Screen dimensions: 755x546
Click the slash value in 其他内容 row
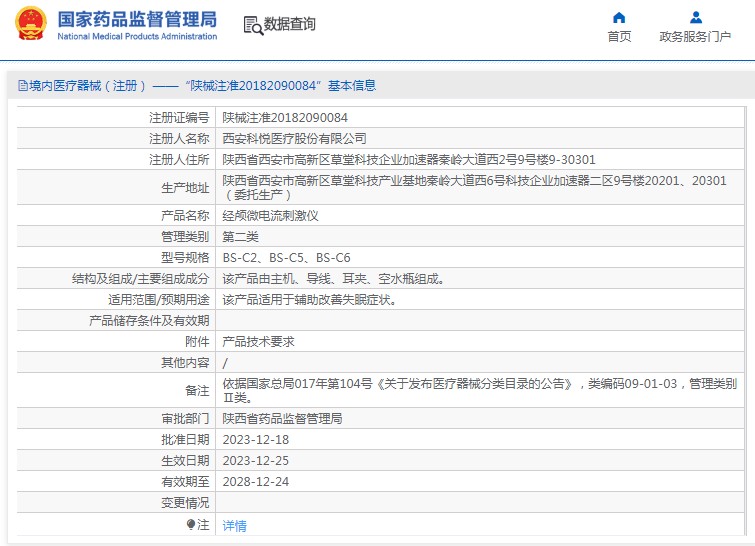[x=225, y=363]
